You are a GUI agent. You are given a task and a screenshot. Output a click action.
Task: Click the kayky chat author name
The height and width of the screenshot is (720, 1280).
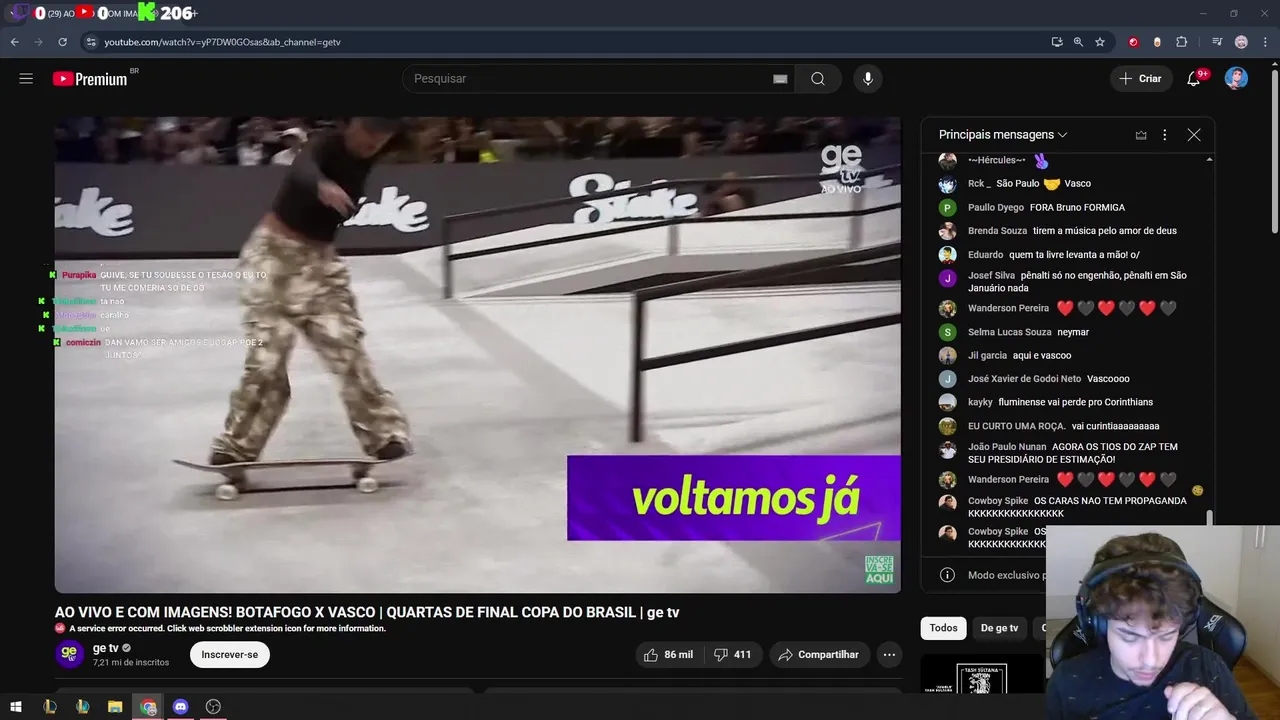[x=980, y=402]
